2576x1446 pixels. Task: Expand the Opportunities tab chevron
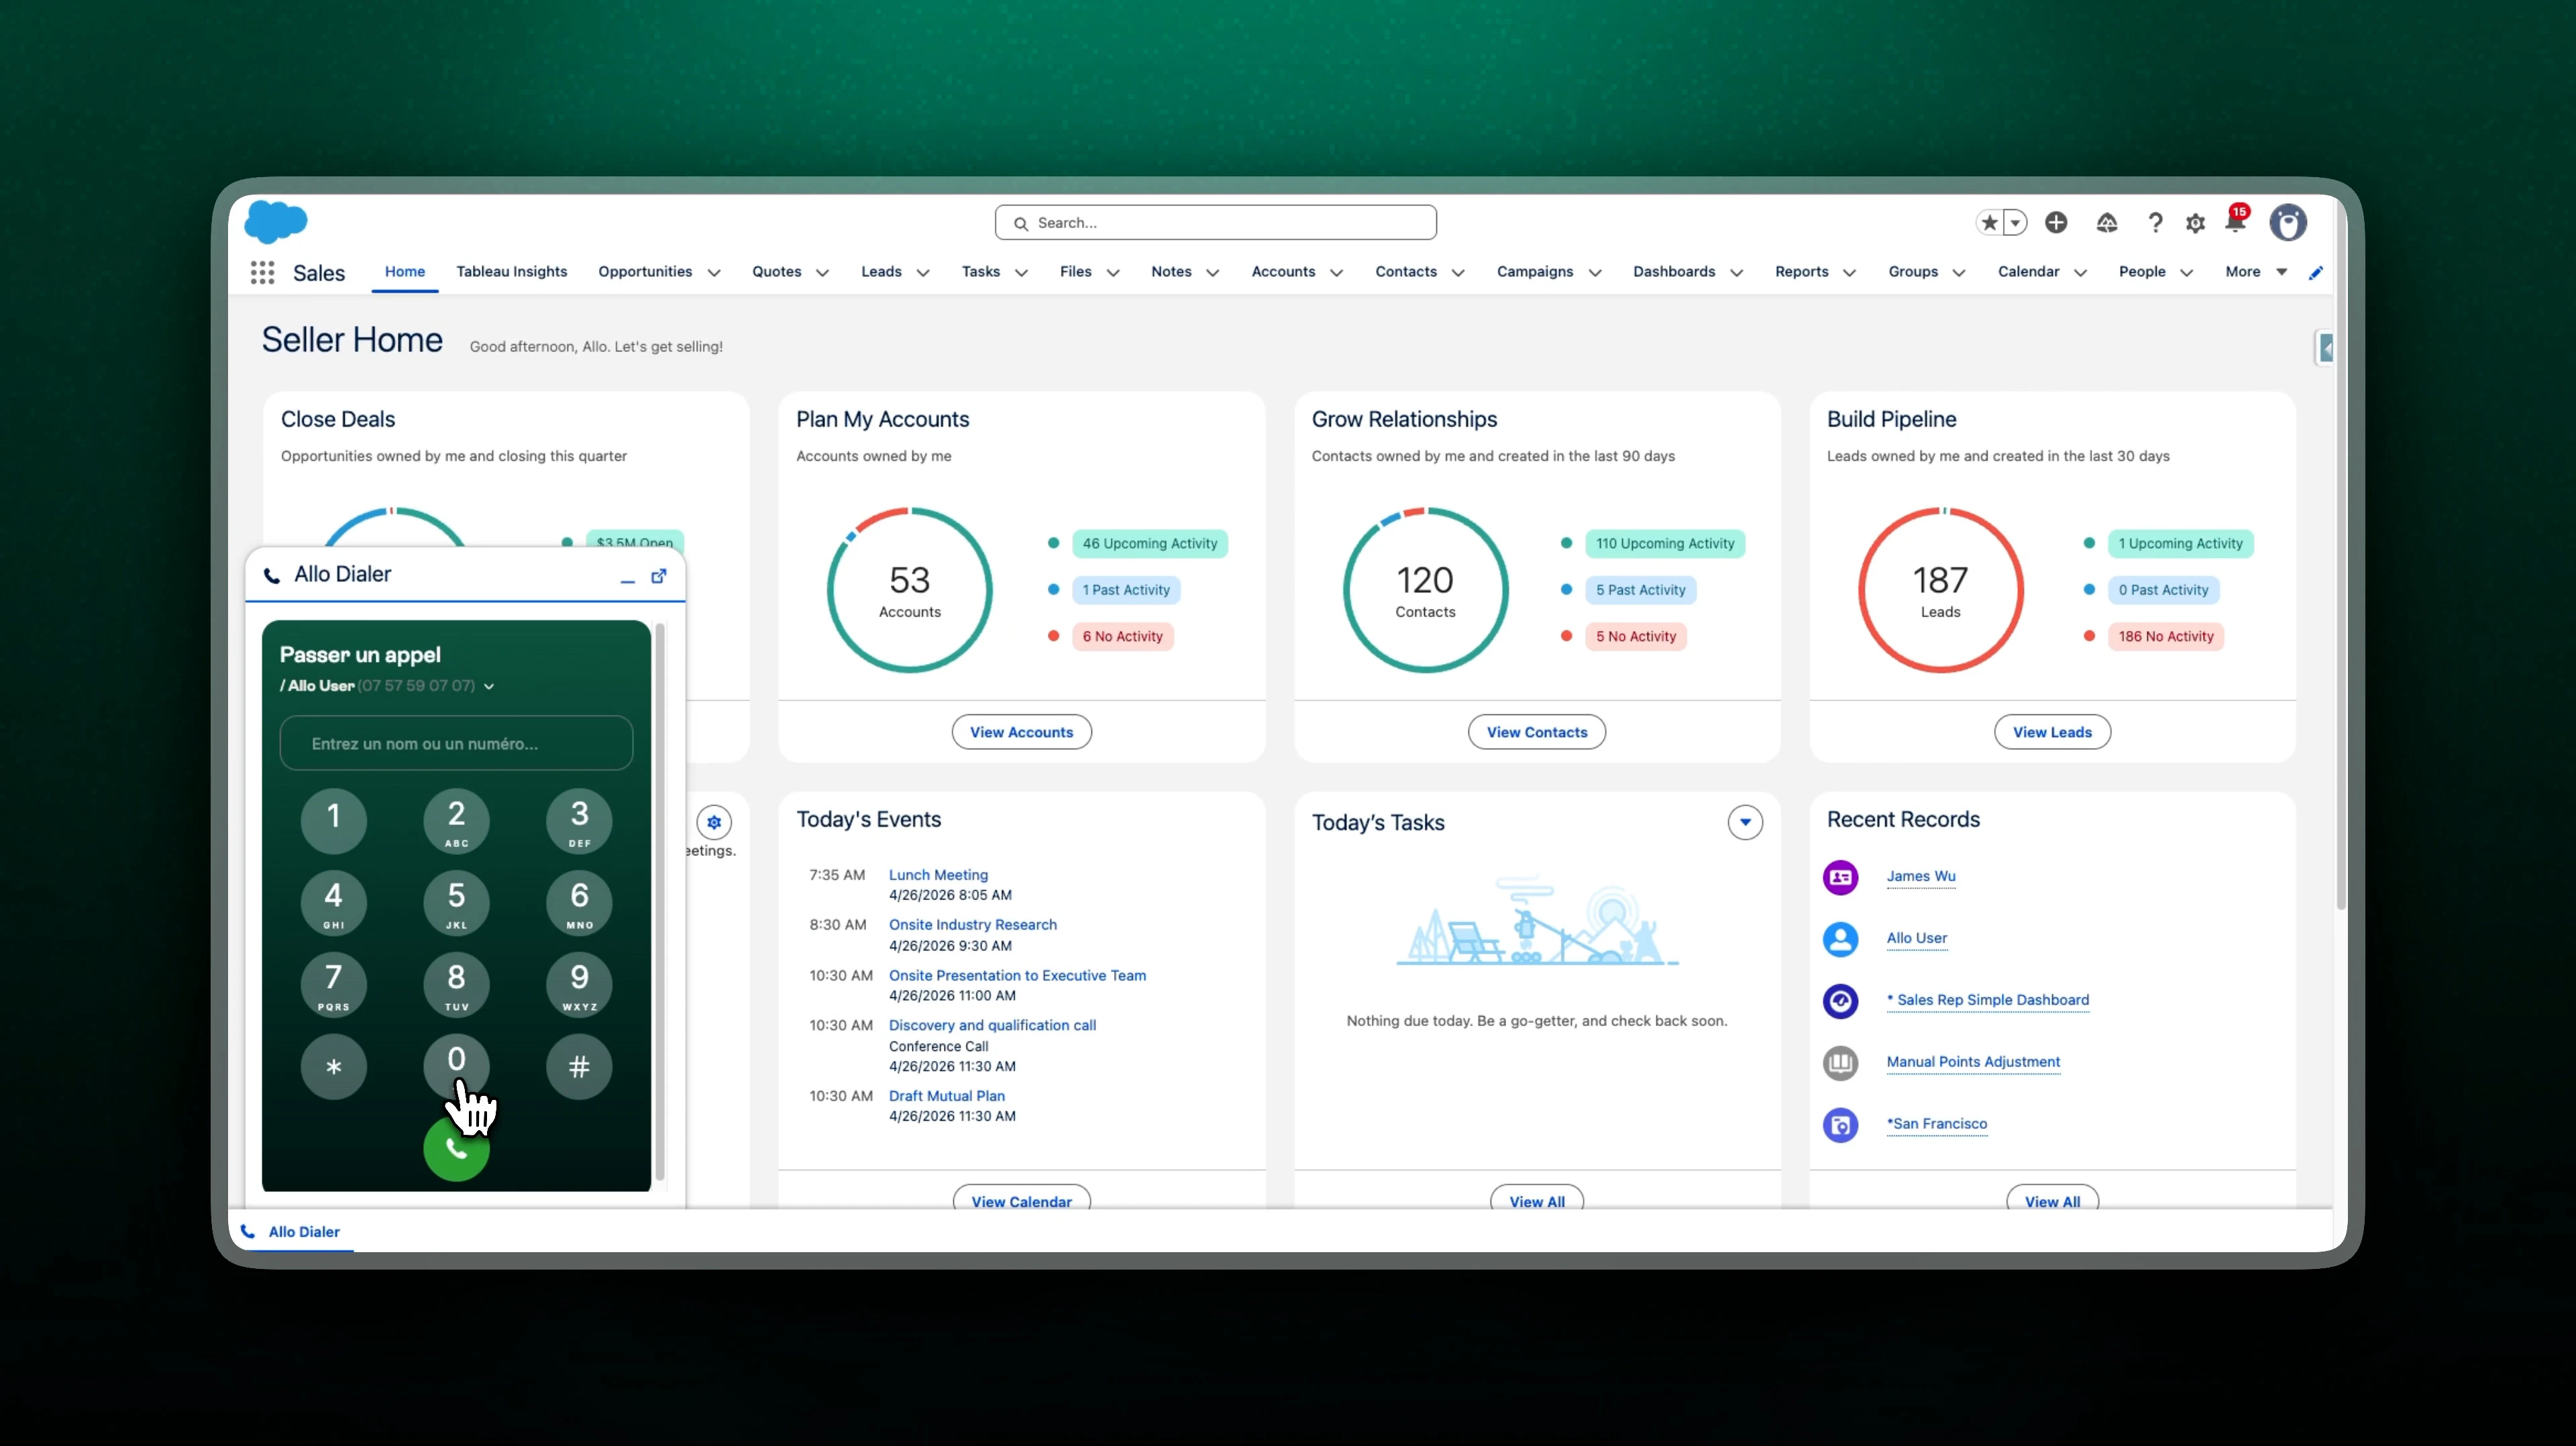pyautogui.click(x=714, y=273)
